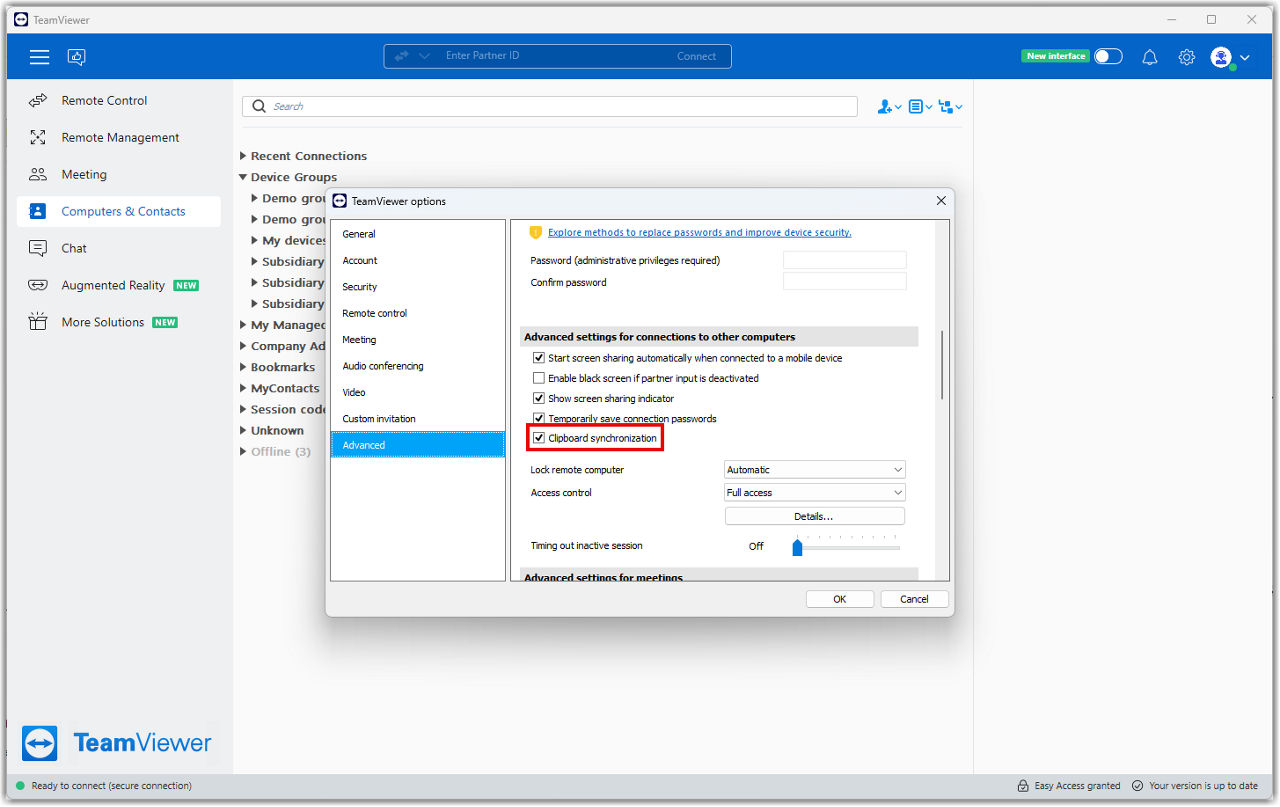The width and height of the screenshot is (1280, 807).
Task: Uncheck Start screen sharing automatically option
Action: (x=539, y=358)
